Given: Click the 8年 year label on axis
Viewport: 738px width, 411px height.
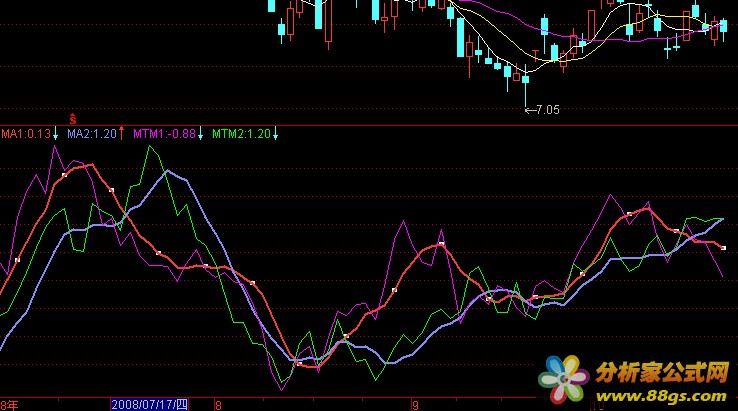Looking at the screenshot, I should [9, 405].
